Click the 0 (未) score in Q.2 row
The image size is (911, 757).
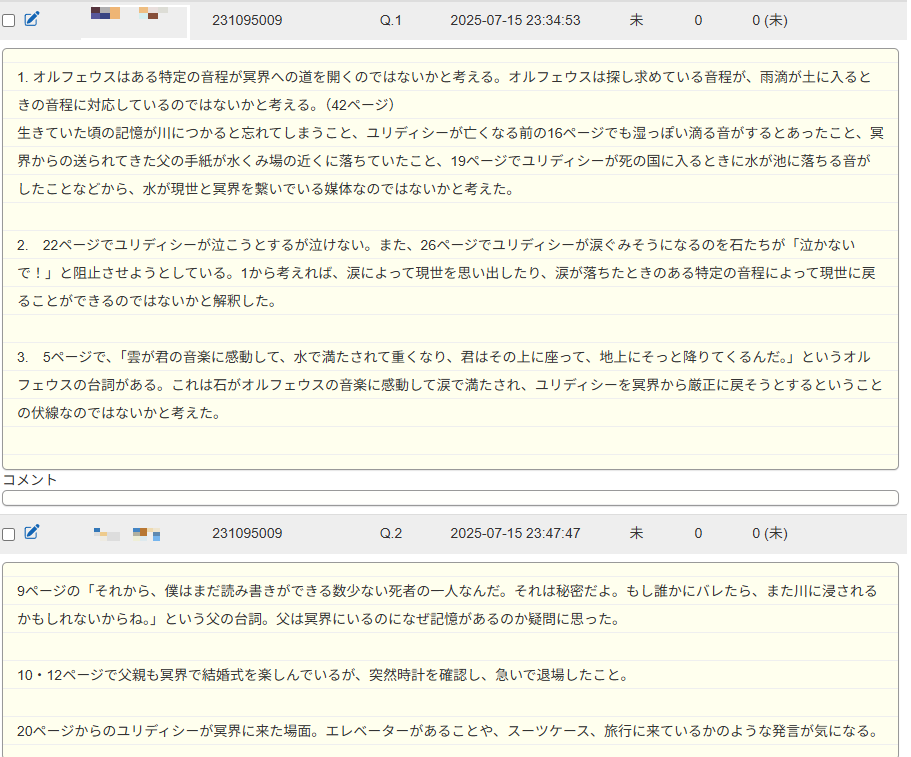coord(770,533)
